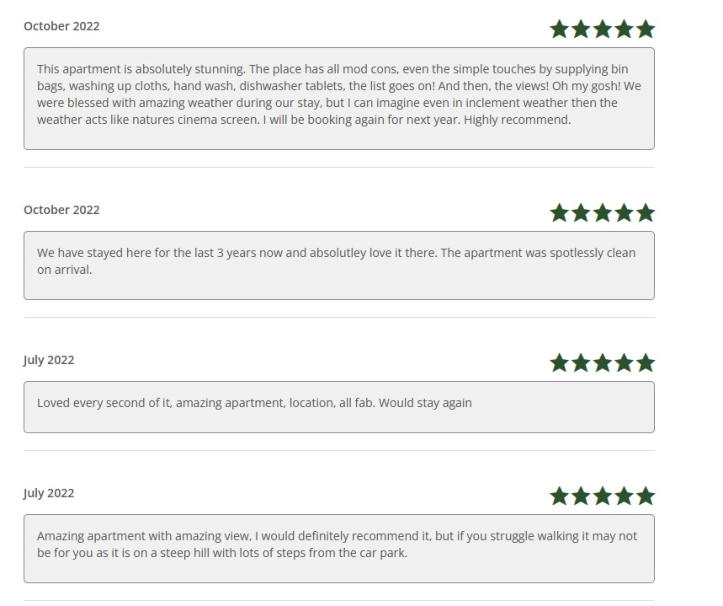Screen dimensions: 723x606
Task: Click fifth star of top October 2022 review
Action: (646, 29)
